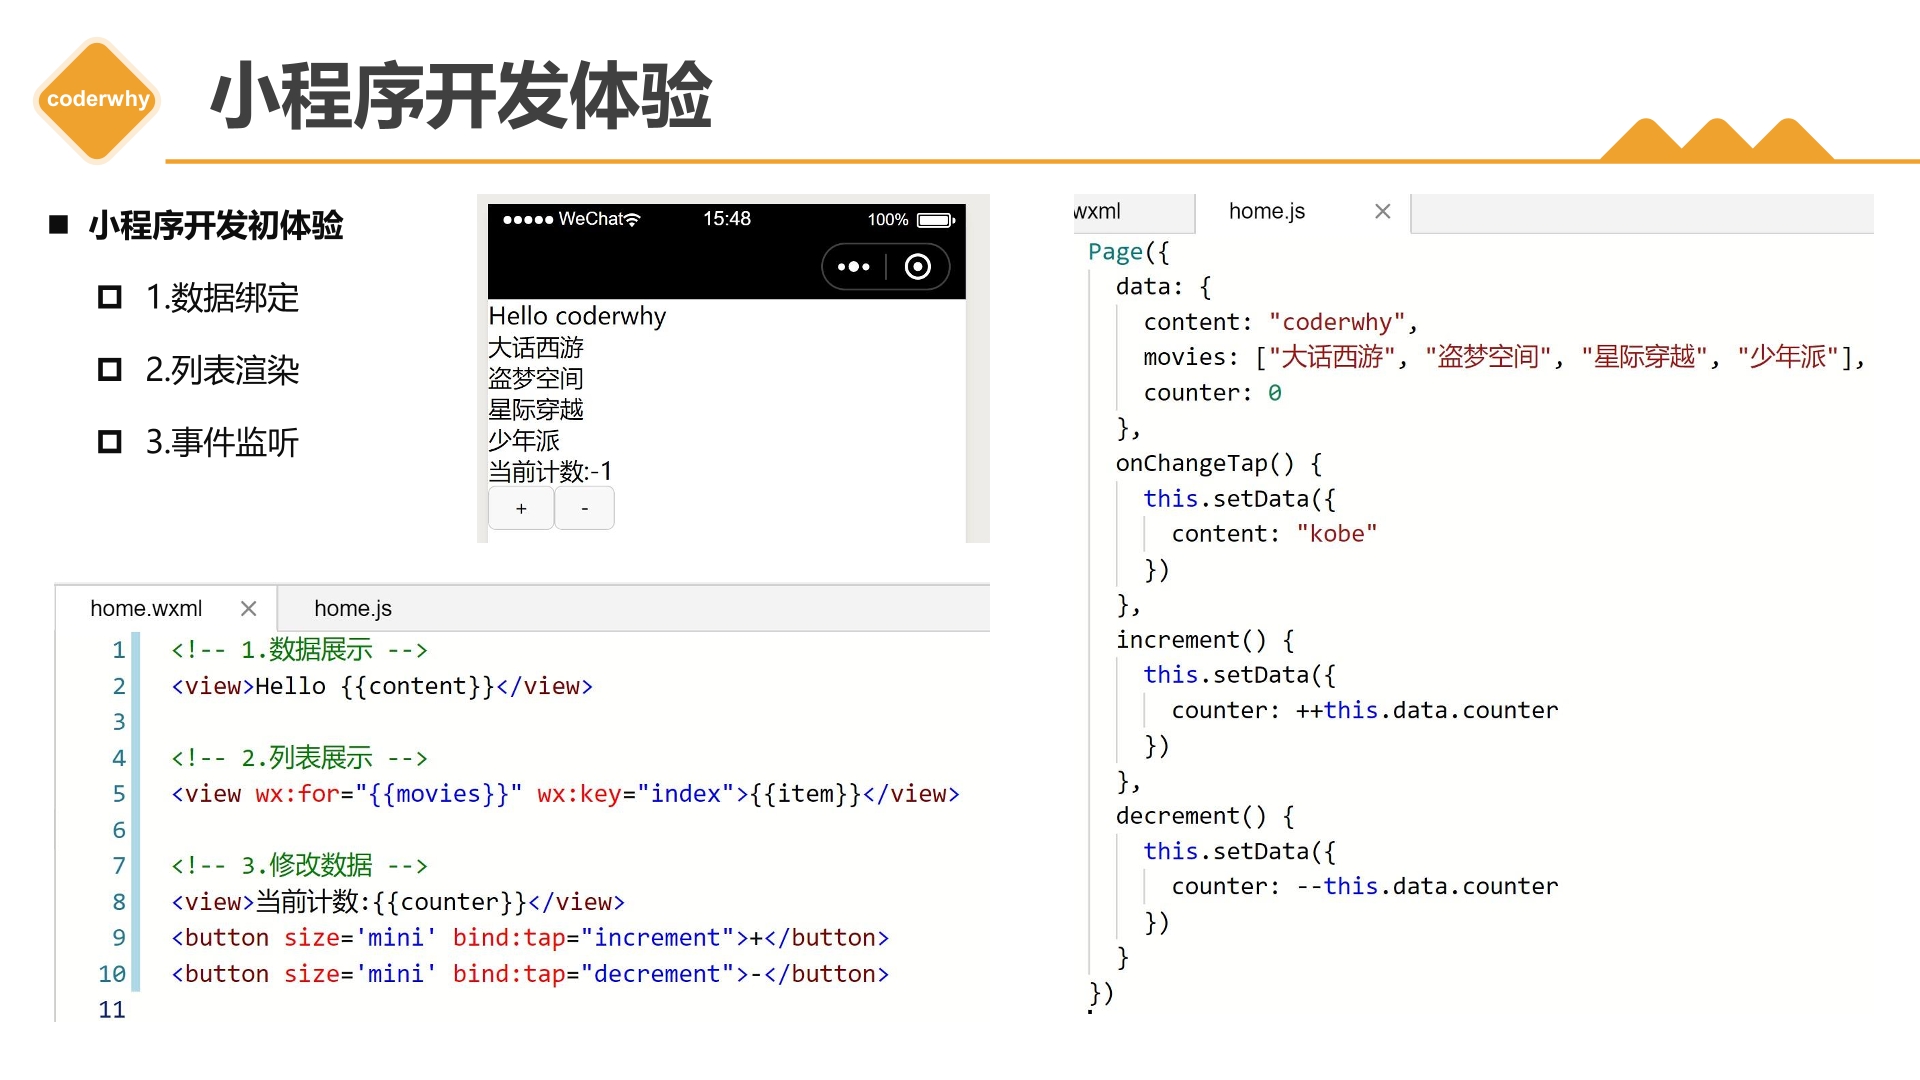
Task: Click the counter: 0 code line
Action: (1213, 393)
